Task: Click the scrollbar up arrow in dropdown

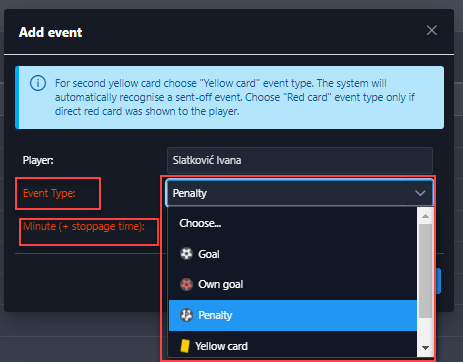Action: (x=425, y=216)
